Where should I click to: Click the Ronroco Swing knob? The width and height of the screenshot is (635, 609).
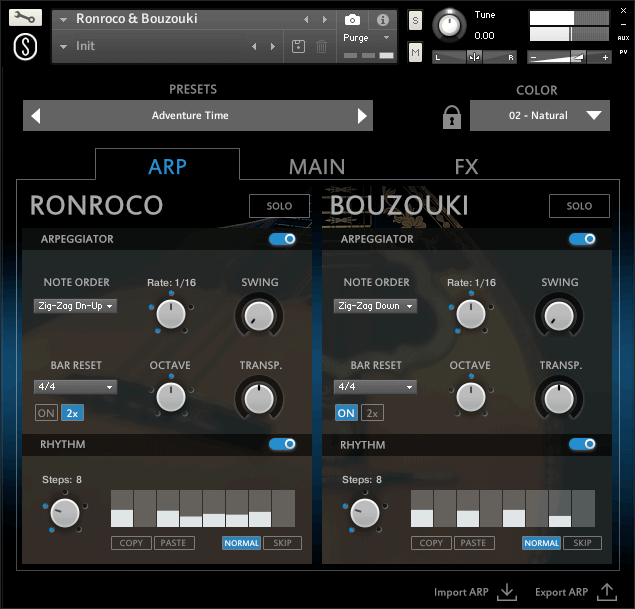(x=259, y=316)
